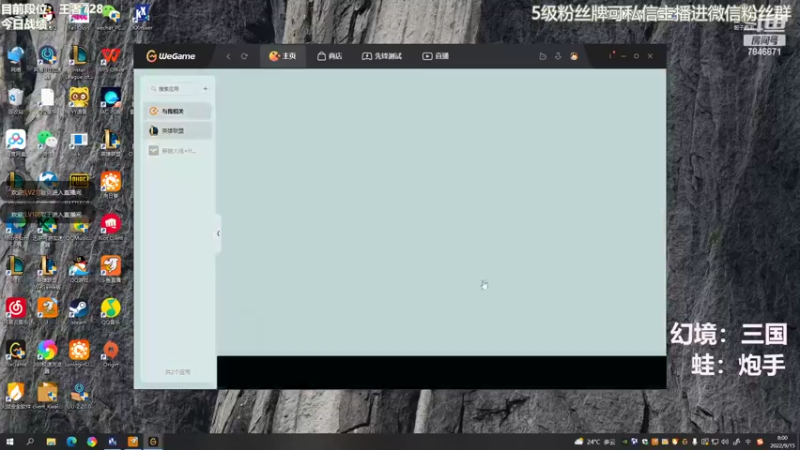Switch to the 商店 store tab
This screenshot has width=800, height=450.
click(x=330, y=56)
